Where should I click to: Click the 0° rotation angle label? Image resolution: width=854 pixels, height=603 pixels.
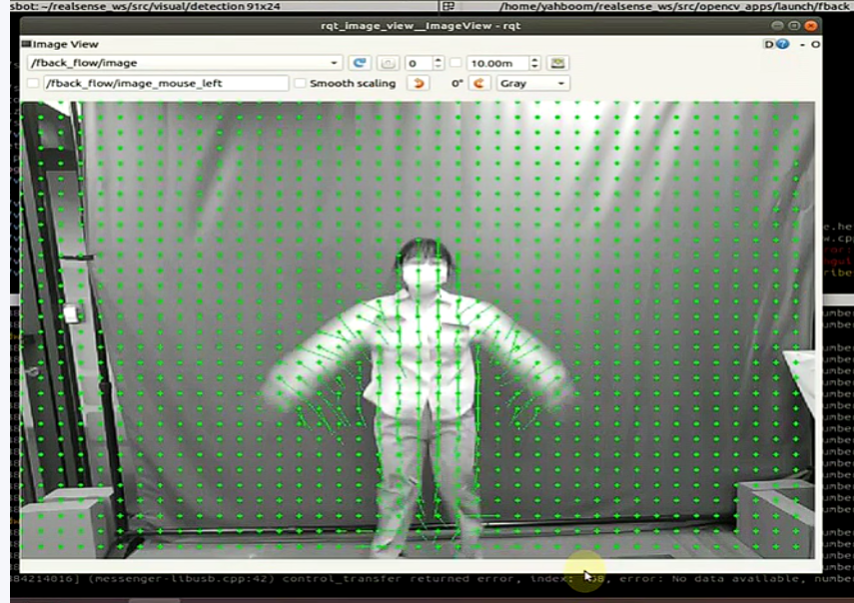click(x=457, y=83)
